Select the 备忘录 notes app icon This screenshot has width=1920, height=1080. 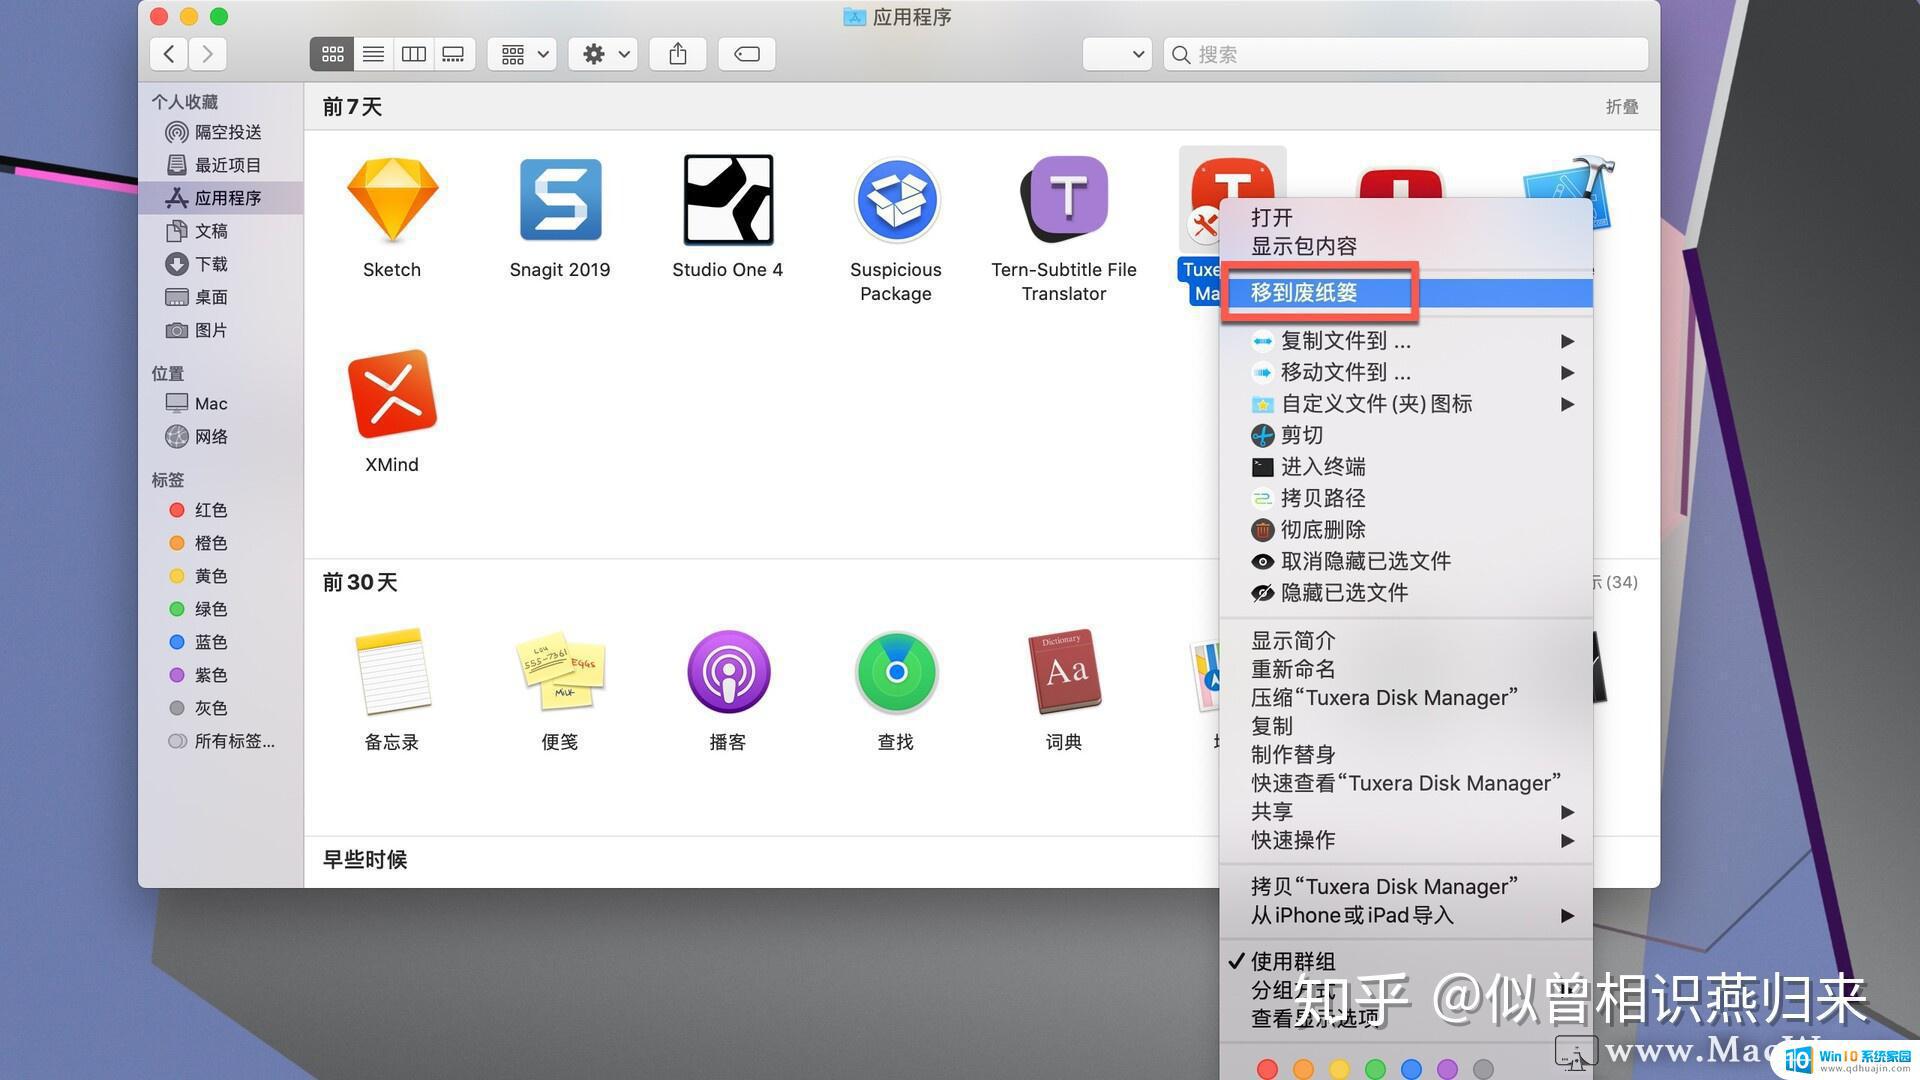[x=392, y=671]
